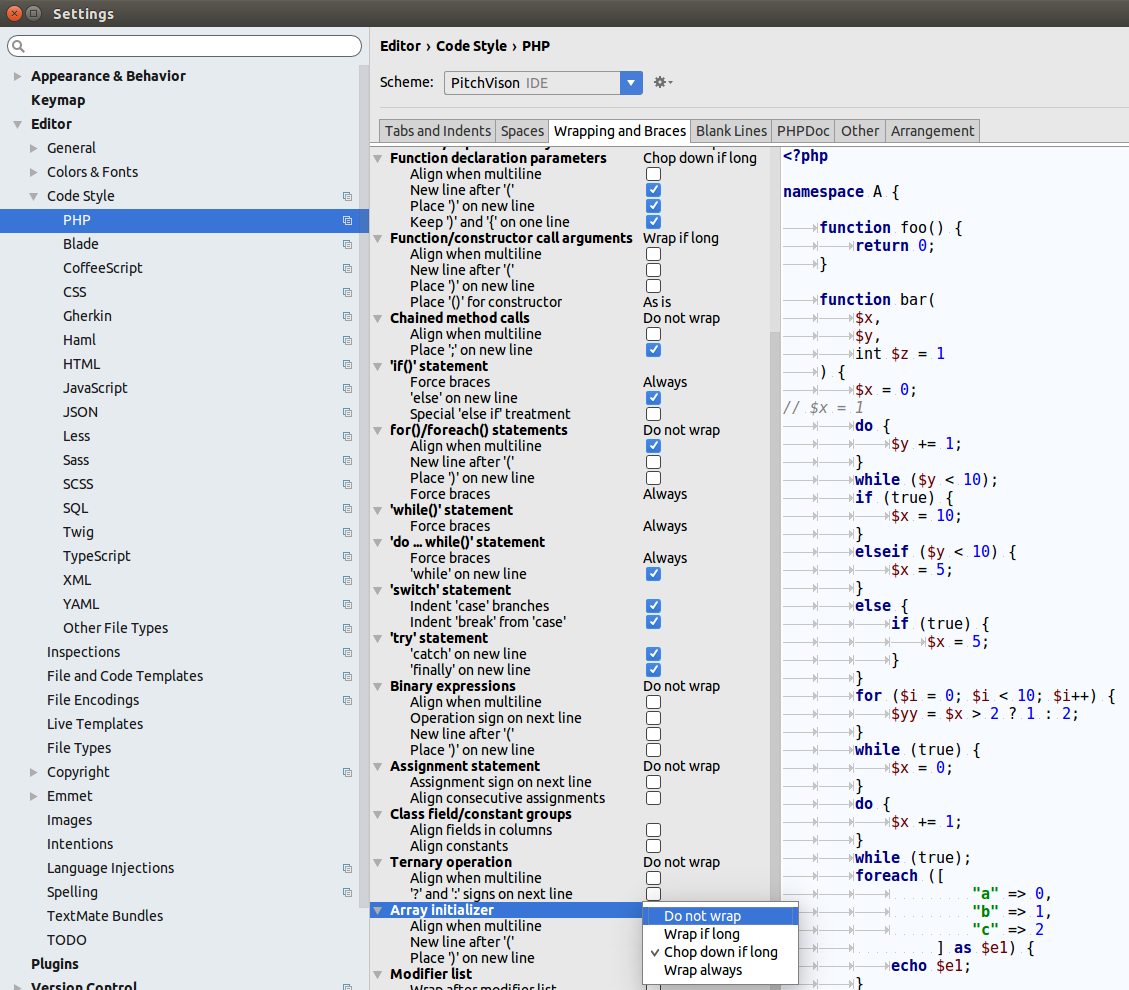
Task: Click in the settings search field
Action: click(190, 47)
